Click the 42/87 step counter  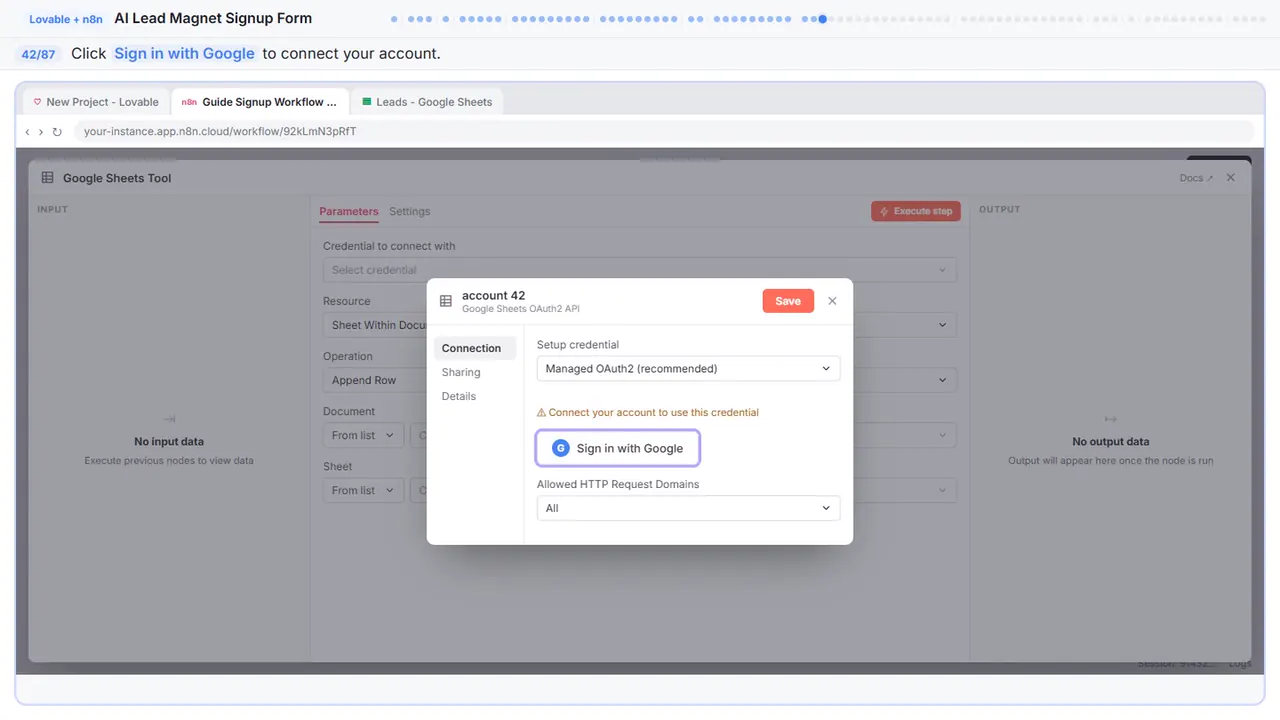(x=38, y=54)
